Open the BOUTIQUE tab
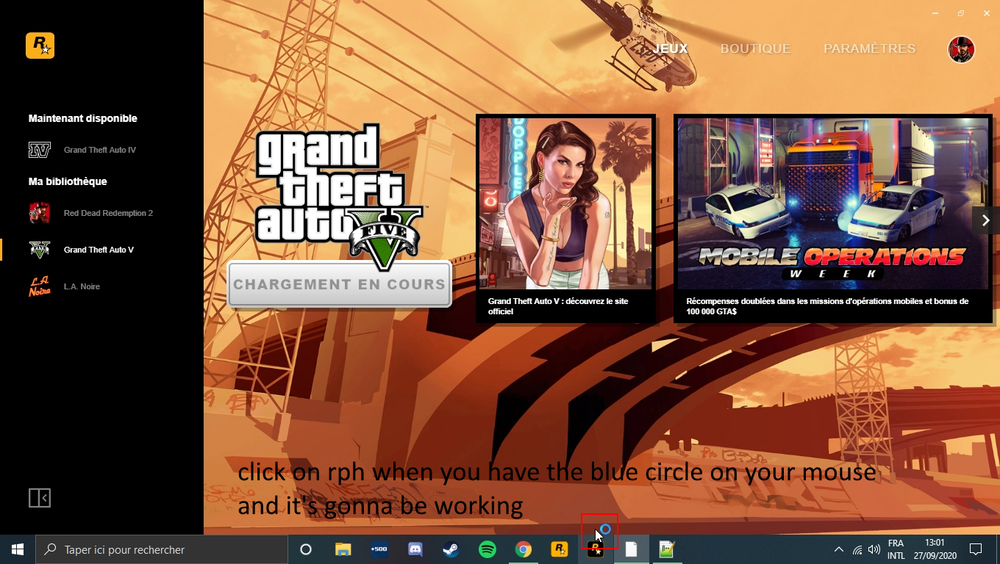1000x564 pixels. [x=755, y=48]
